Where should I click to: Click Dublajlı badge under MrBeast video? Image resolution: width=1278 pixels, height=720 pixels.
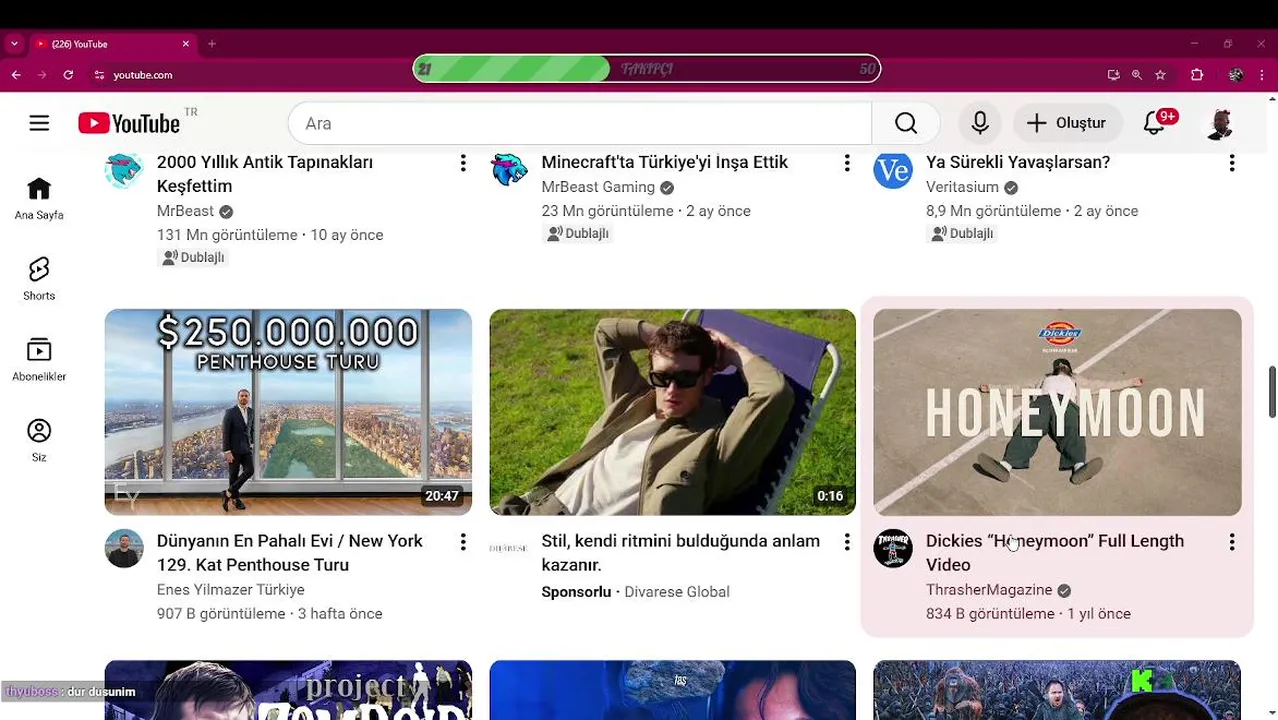pyautogui.click(x=193, y=257)
